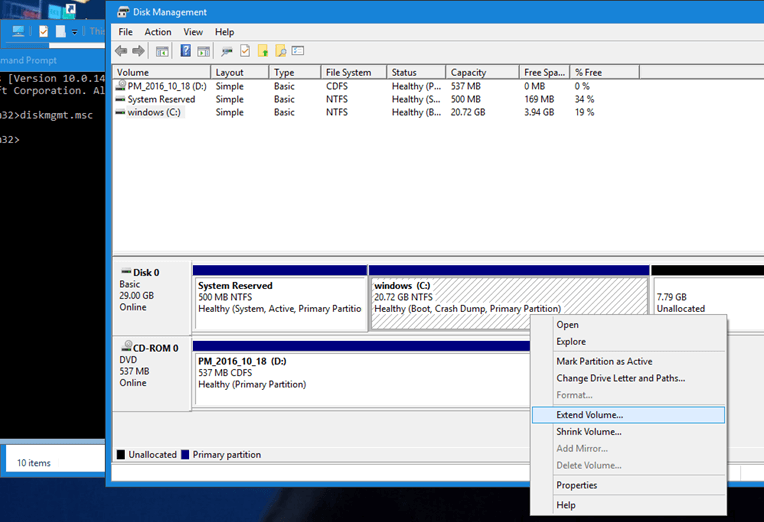The width and height of the screenshot is (764, 522).
Task: Click the checkmark document toolbar icon
Action: pyautogui.click(x=245, y=51)
